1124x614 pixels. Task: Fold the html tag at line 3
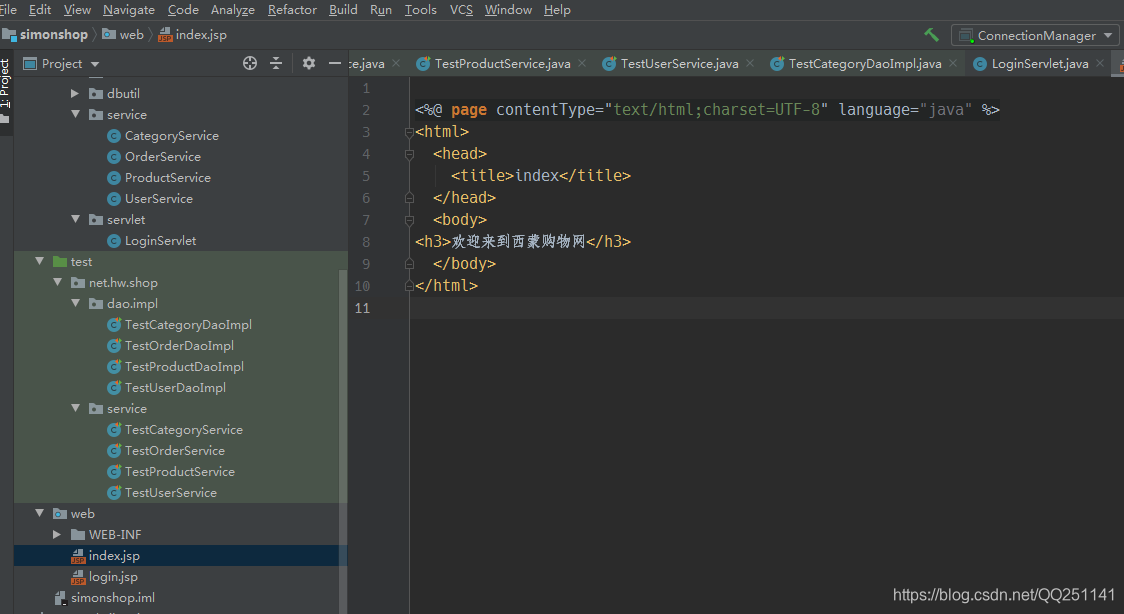pyautogui.click(x=409, y=132)
